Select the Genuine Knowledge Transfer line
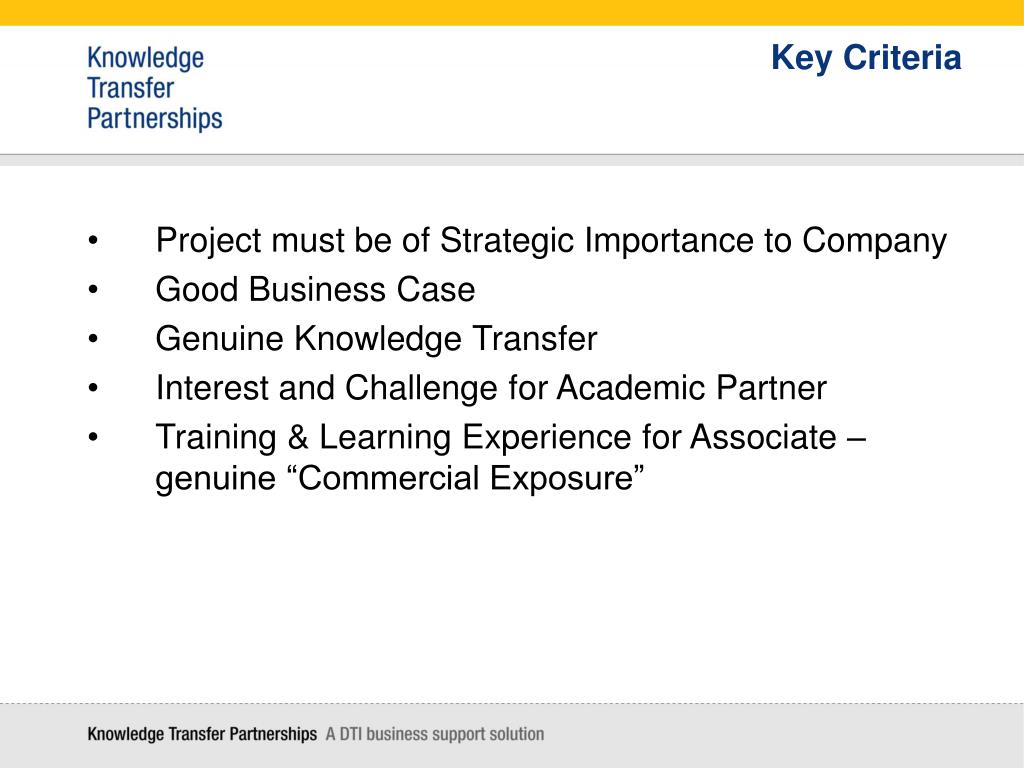Image resolution: width=1024 pixels, height=768 pixels. (x=376, y=340)
